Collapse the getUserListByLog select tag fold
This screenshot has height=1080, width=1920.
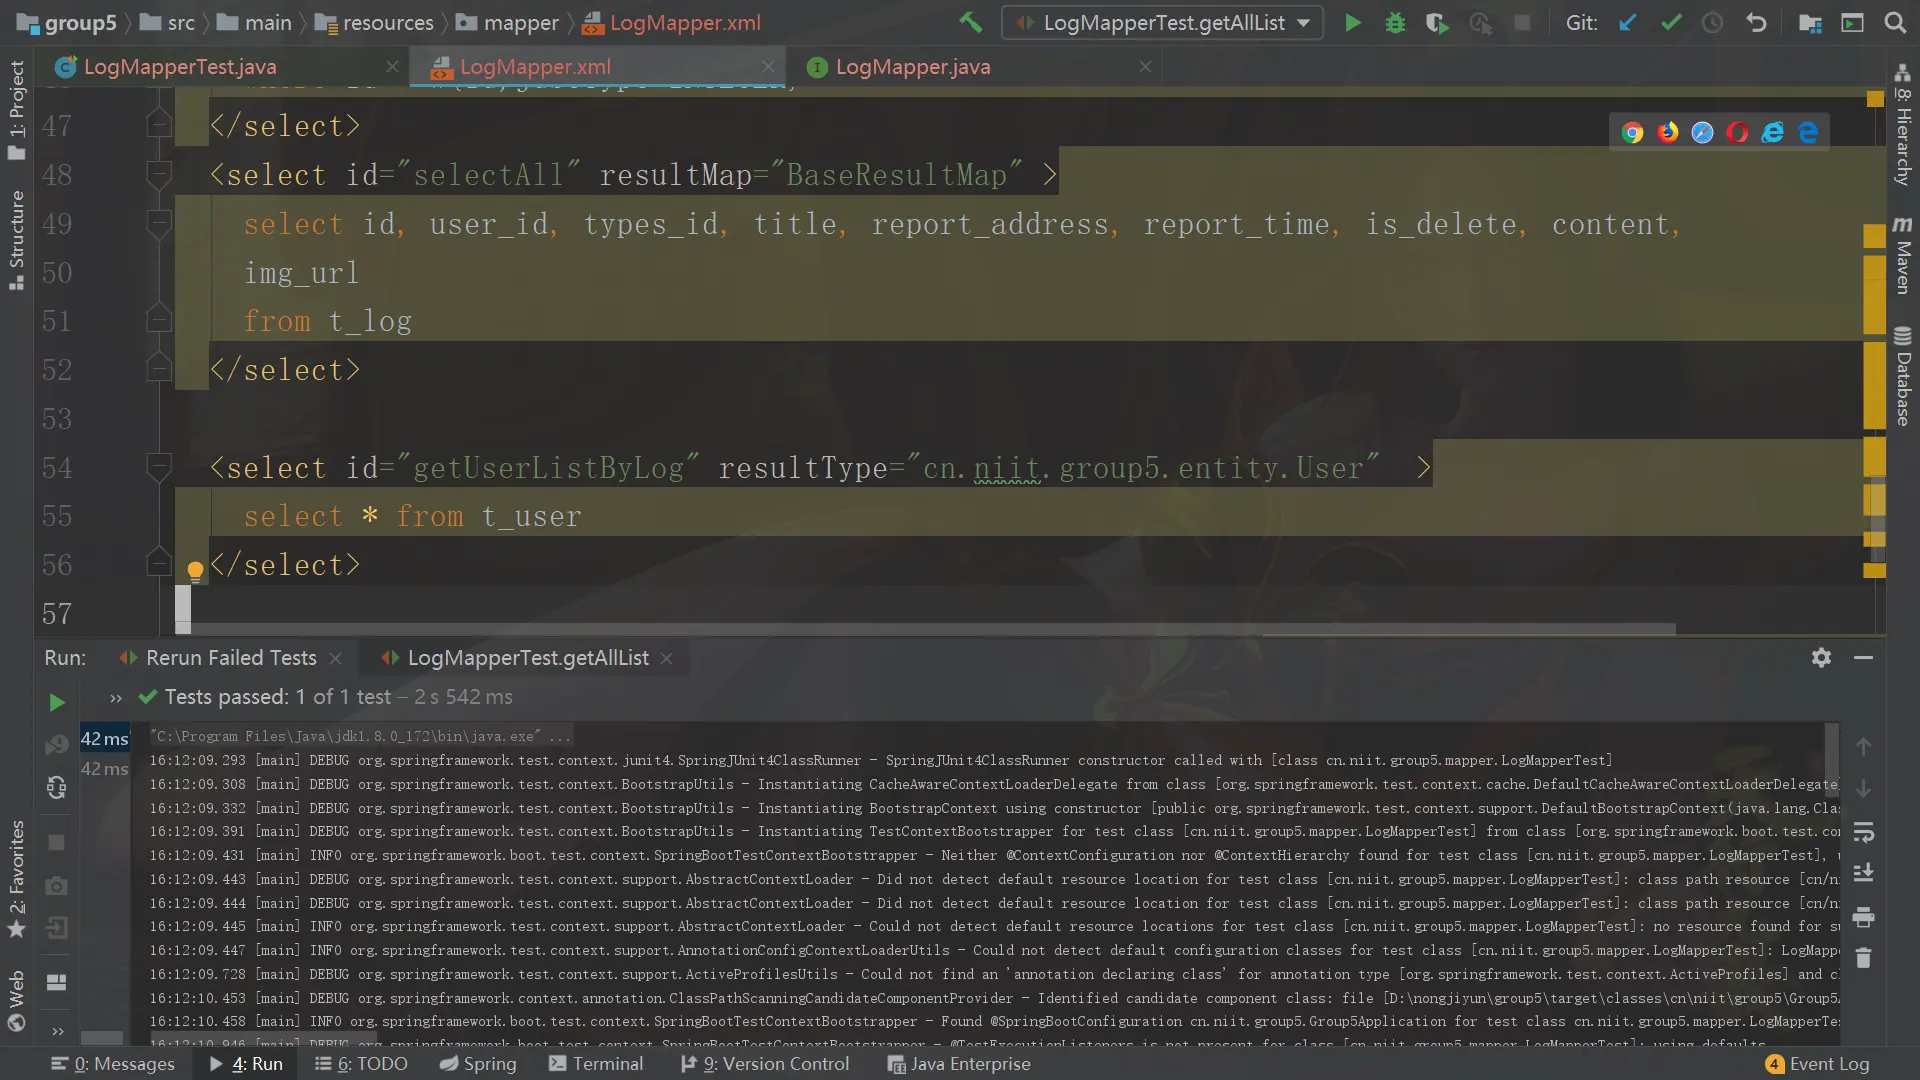tap(158, 467)
